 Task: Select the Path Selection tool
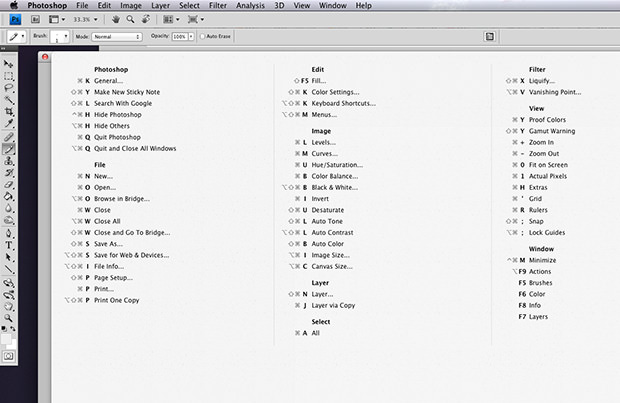[x=8, y=257]
